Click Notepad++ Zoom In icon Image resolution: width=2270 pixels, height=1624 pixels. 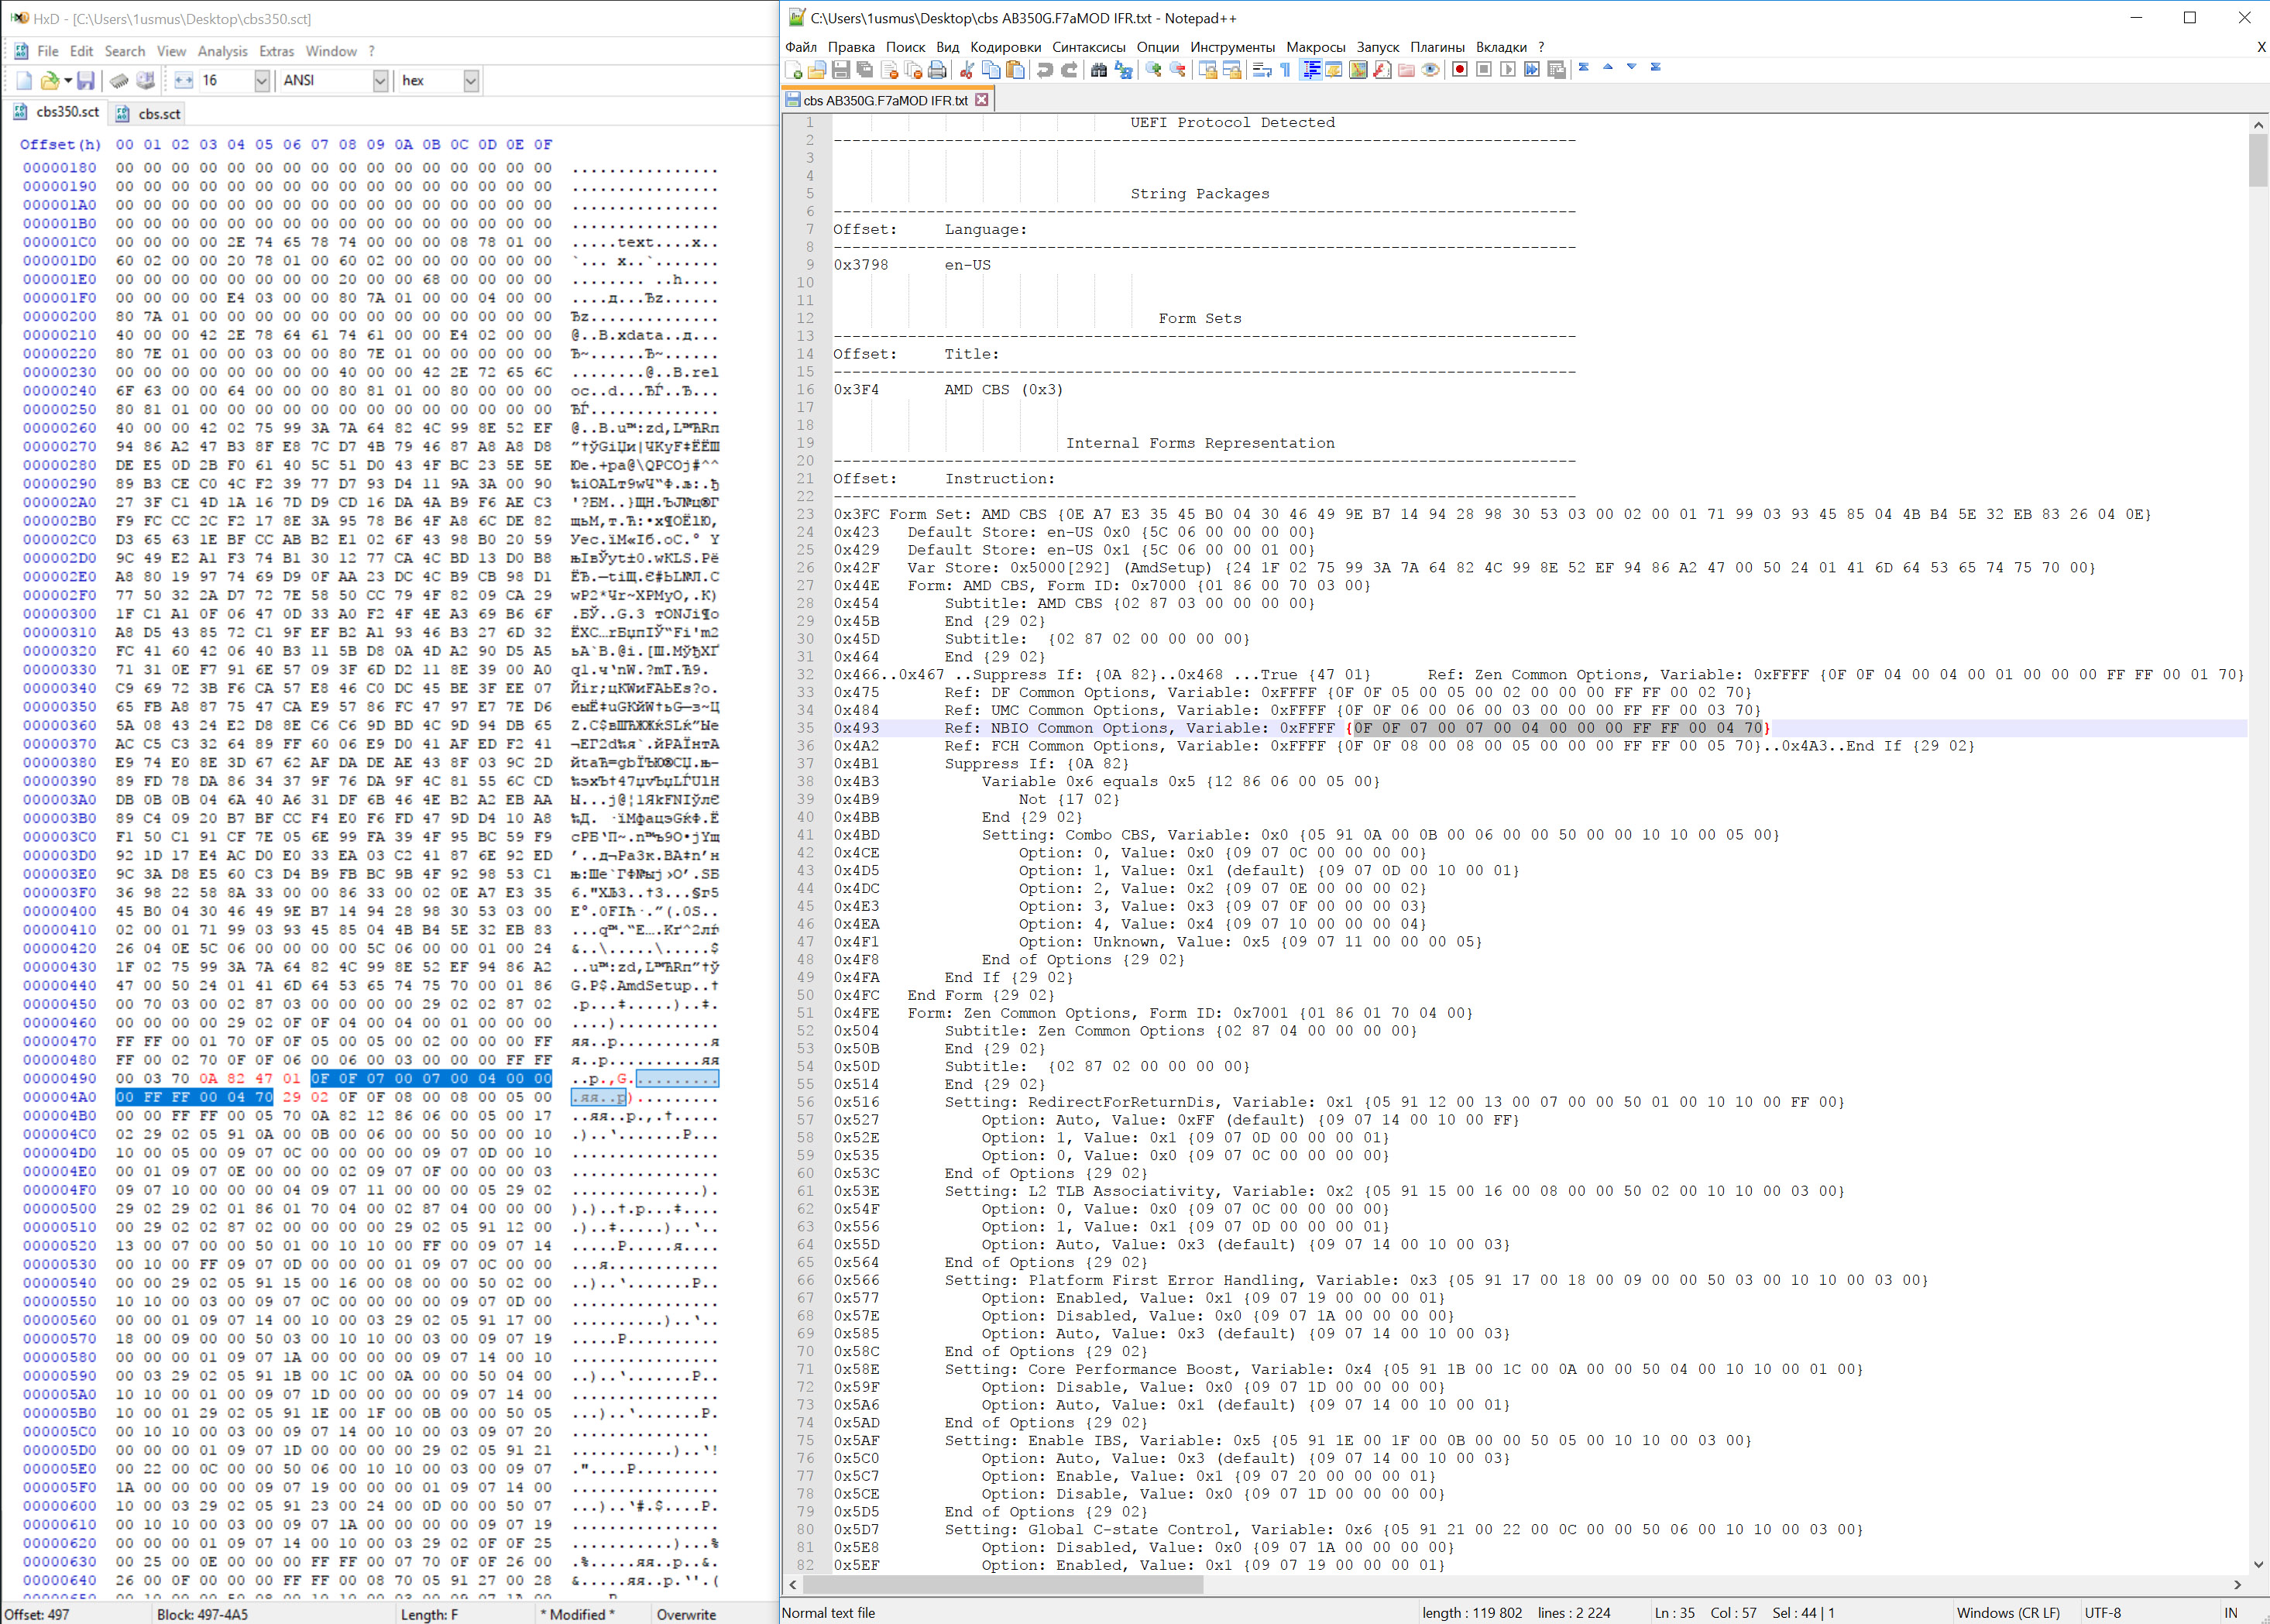point(1153,69)
